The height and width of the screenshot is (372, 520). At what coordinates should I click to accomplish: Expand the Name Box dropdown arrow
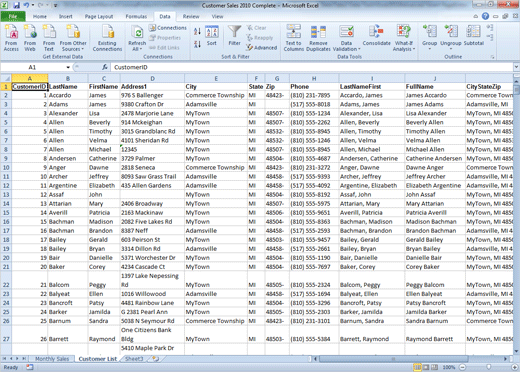click(x=68, y=67)
